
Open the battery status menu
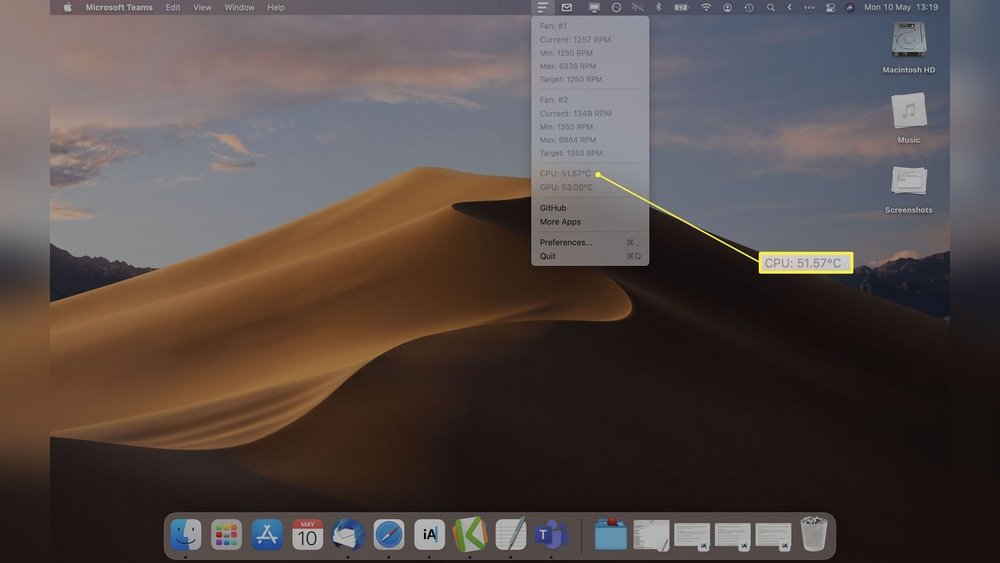tap(681, 7)
